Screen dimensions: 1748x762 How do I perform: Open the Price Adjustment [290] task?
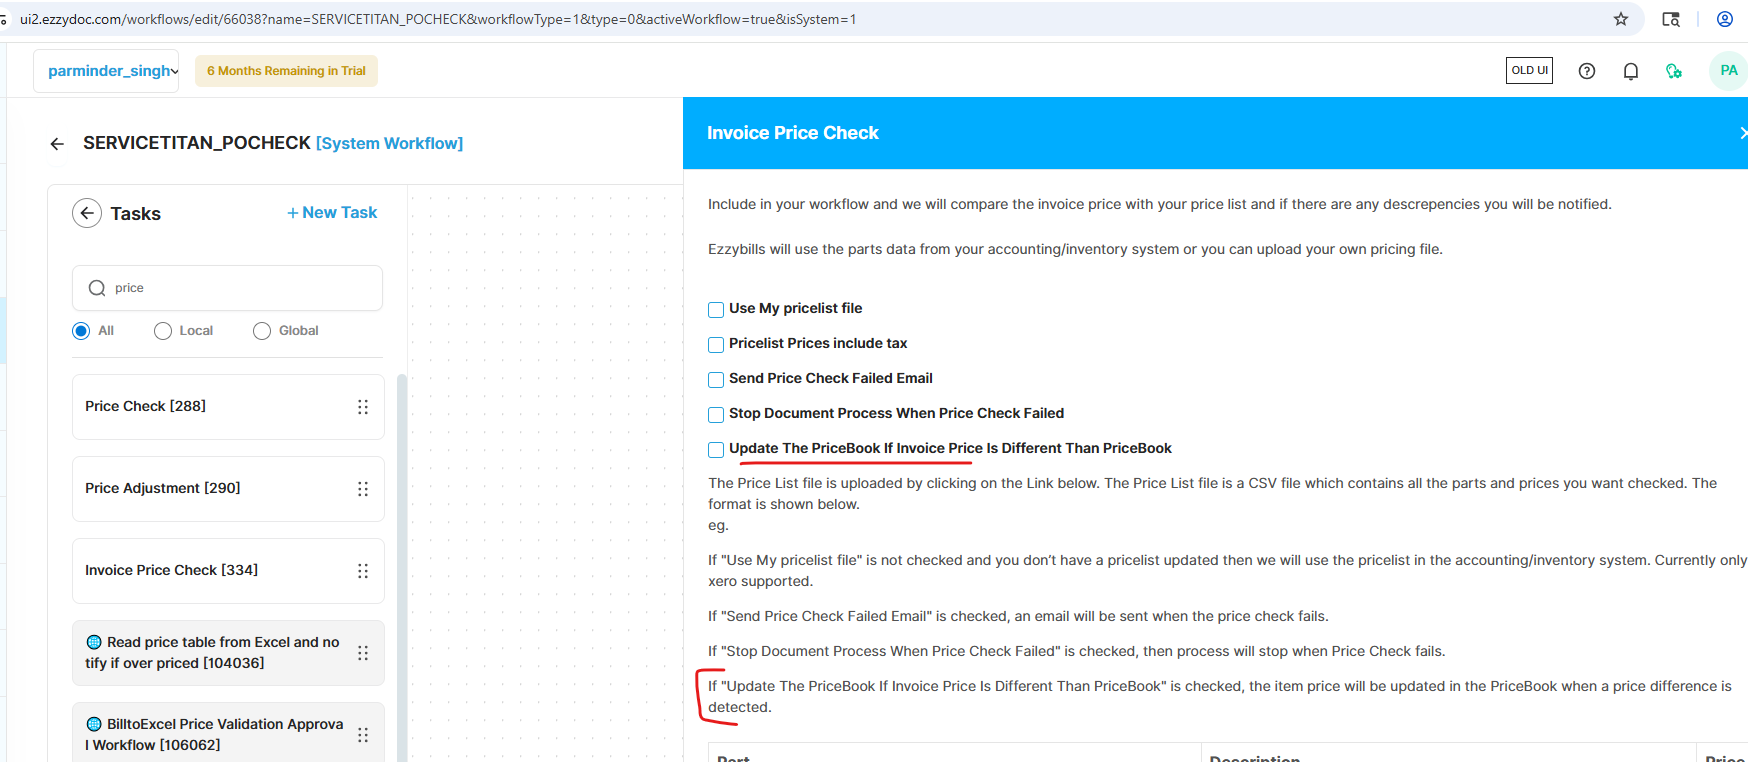click(x=228, y=489)
